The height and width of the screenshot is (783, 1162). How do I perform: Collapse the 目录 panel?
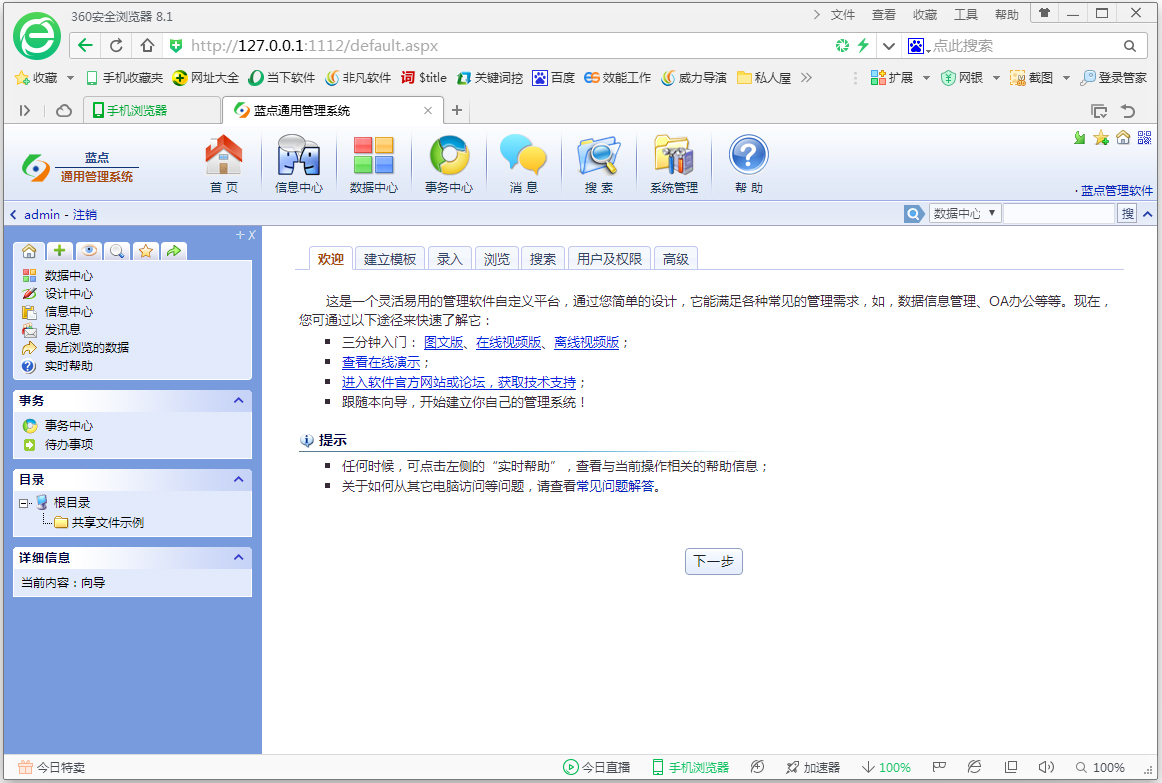click(x=239, y=479)
